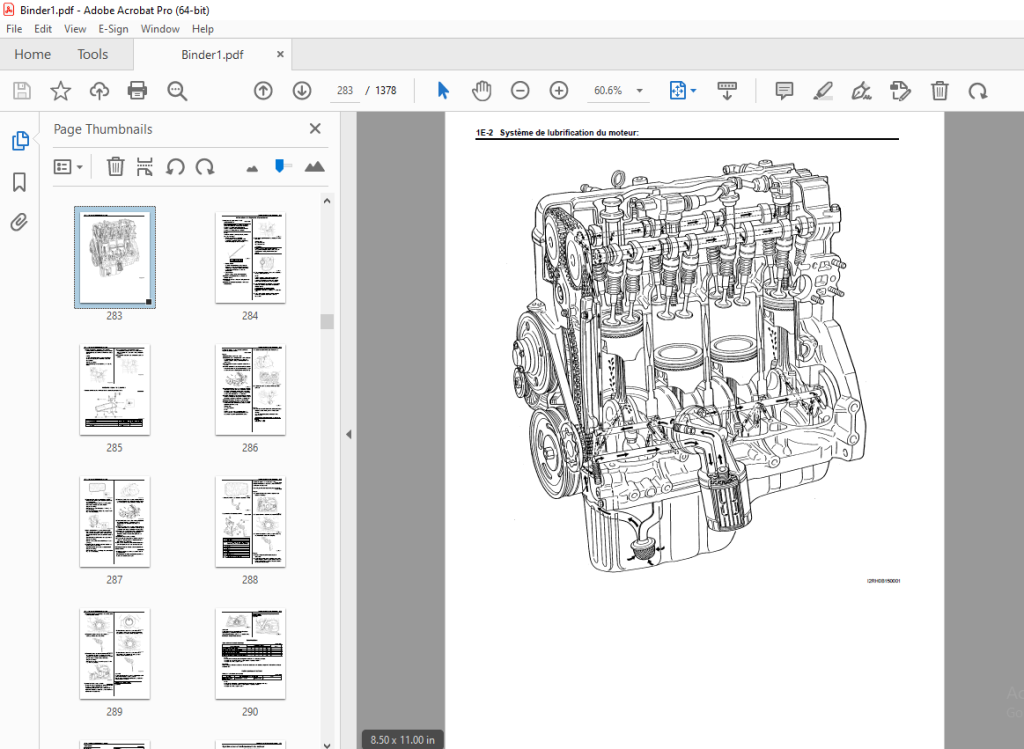1024x749 pixels.
Task: Open the View menu
Action: coord(75,29)
